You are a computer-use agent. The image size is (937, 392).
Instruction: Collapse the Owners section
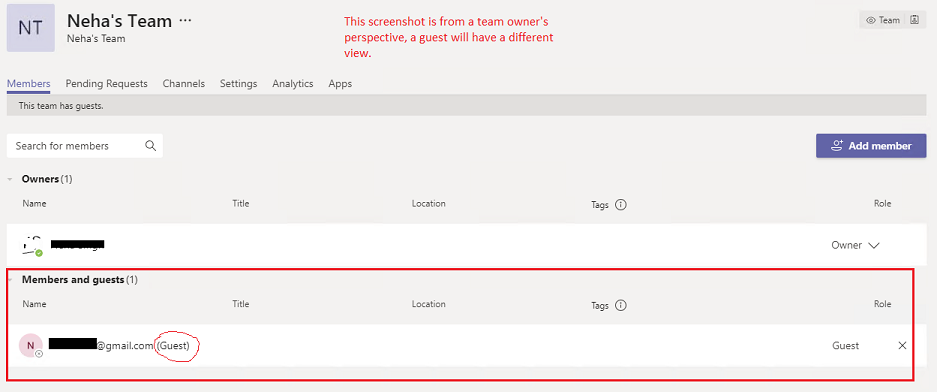(10, 179)
